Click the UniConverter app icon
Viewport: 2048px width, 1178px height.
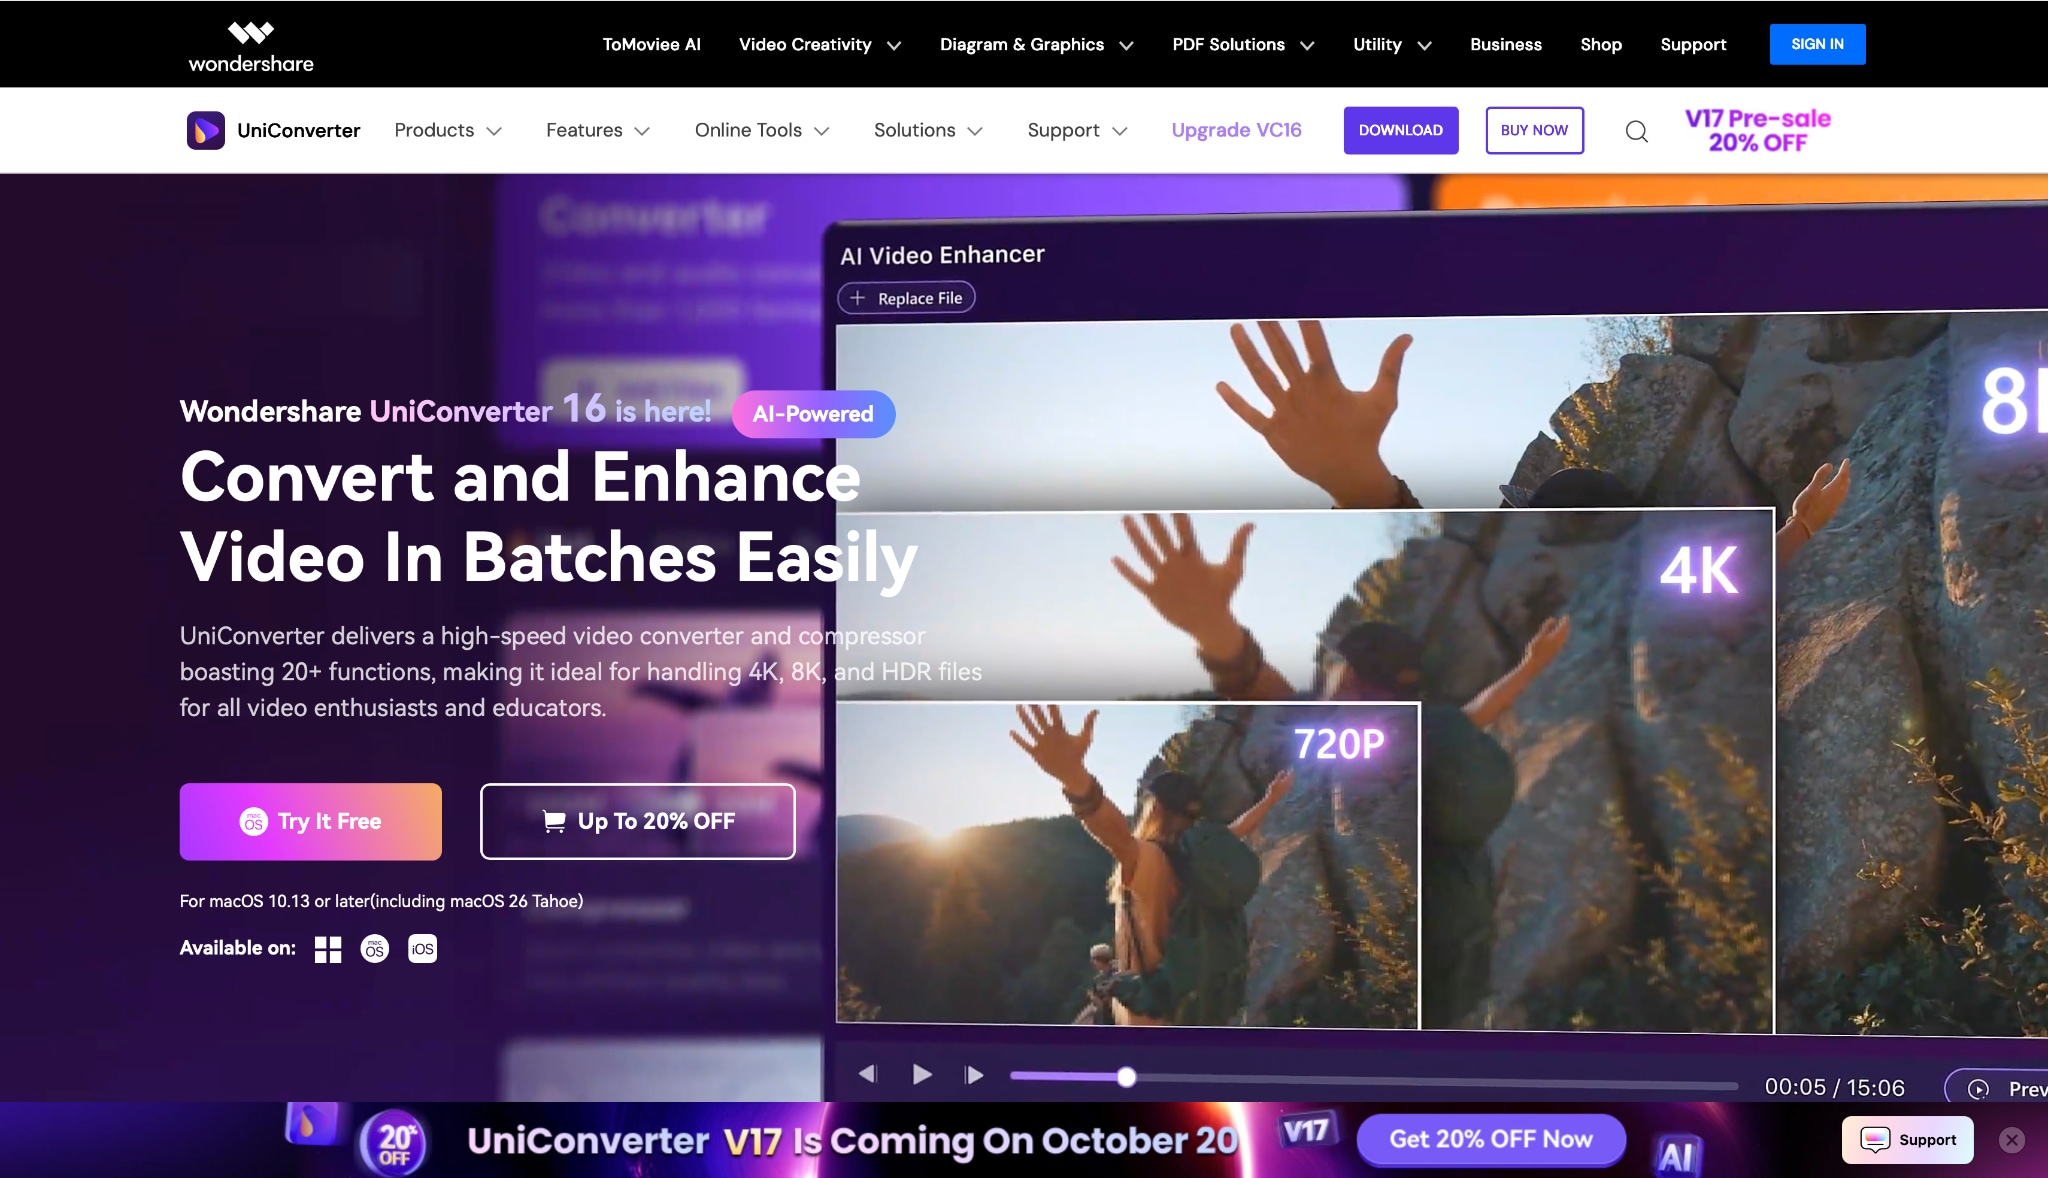[207, 130]
